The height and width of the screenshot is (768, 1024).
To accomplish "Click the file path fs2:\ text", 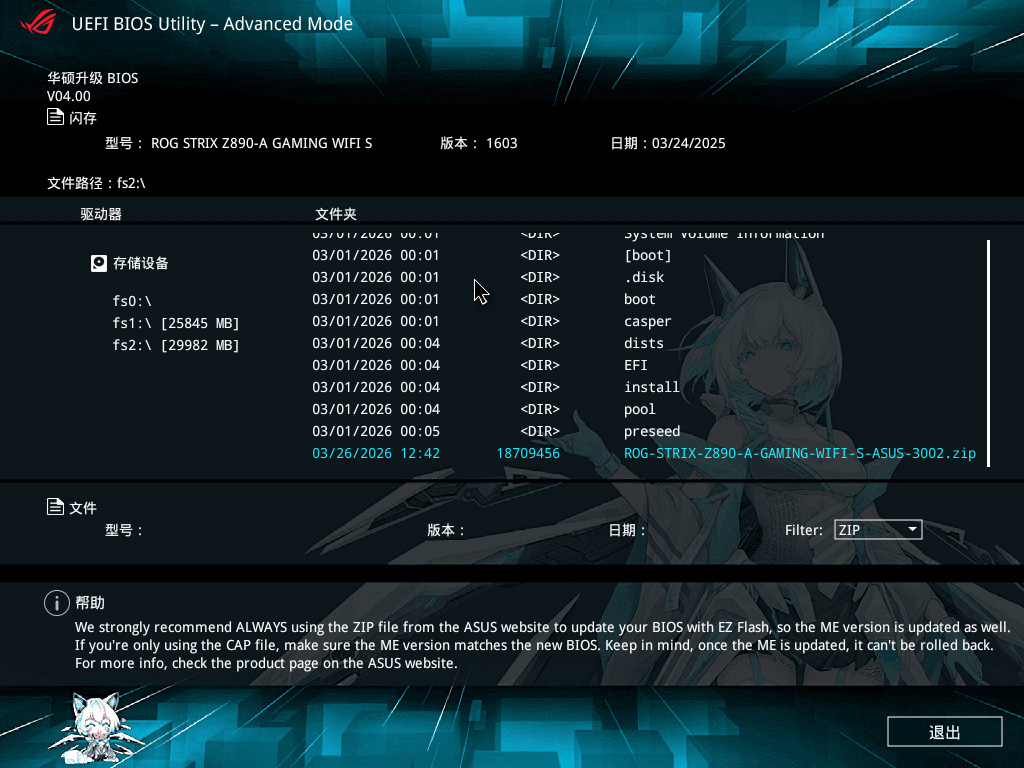I will (x=131, y=184).
